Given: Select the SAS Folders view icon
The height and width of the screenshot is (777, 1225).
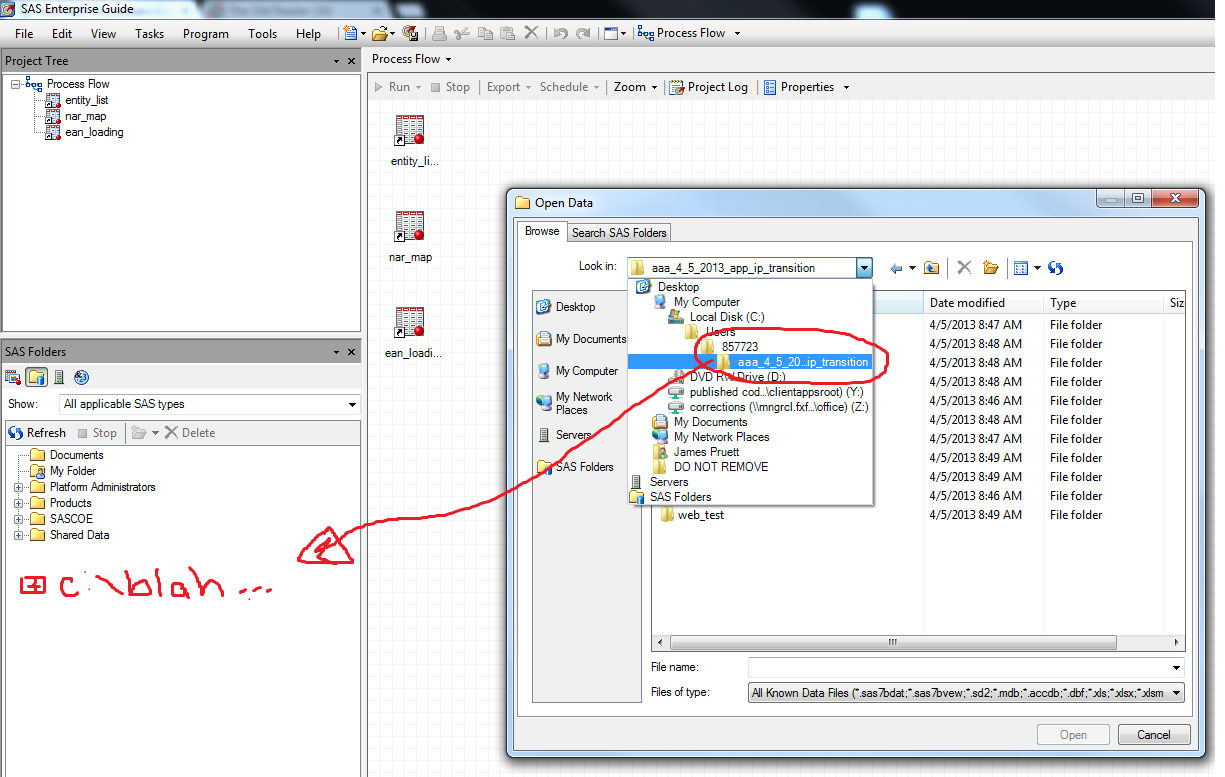Looking at the screenshot, I should 37,377.
